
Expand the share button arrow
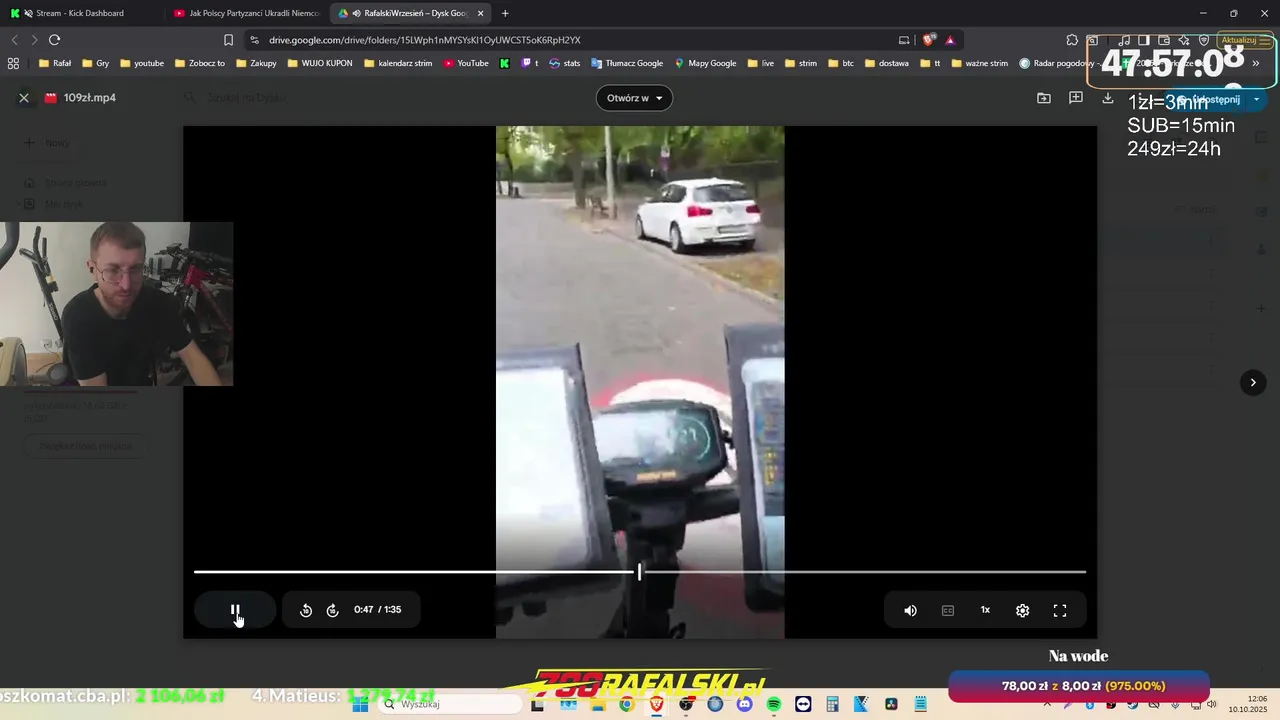[x=1257, y=99]
